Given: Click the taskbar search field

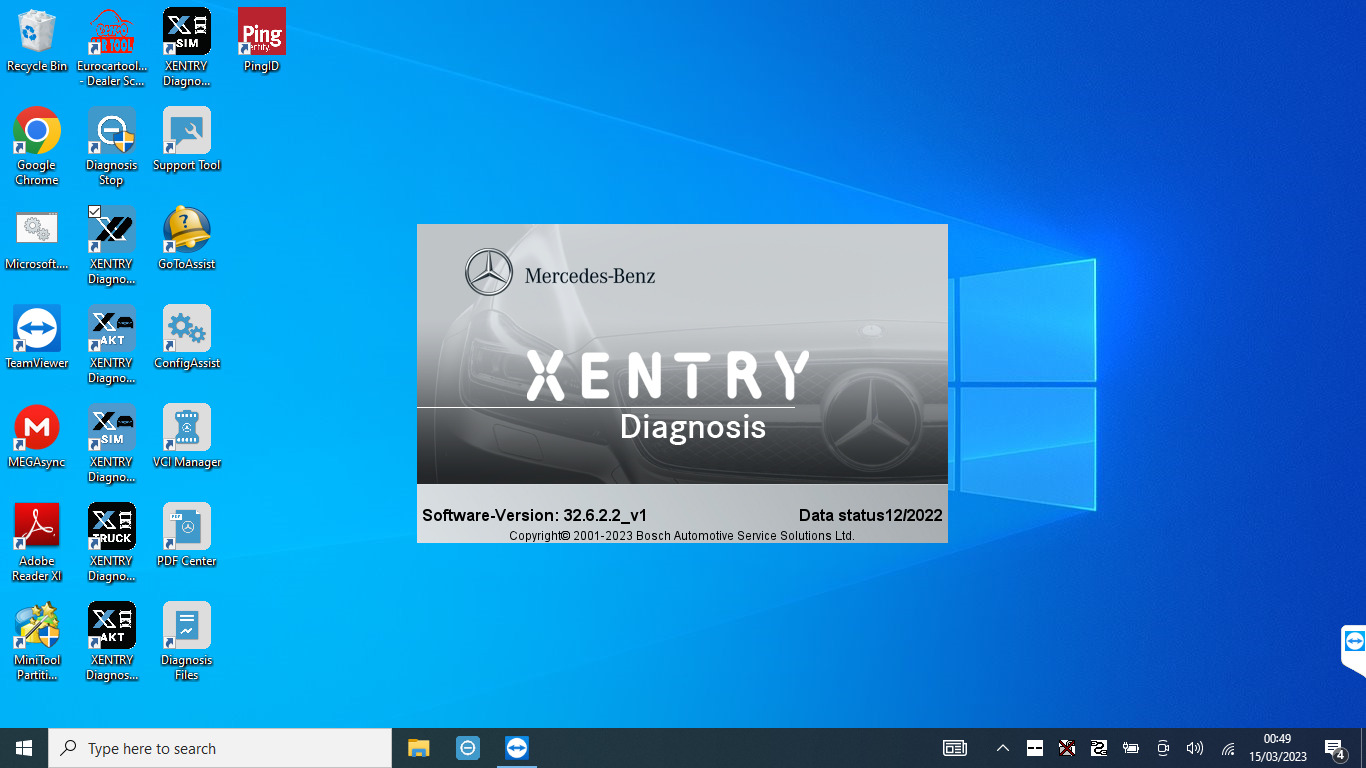Looking at the screenshot, I should click(220, 747).
